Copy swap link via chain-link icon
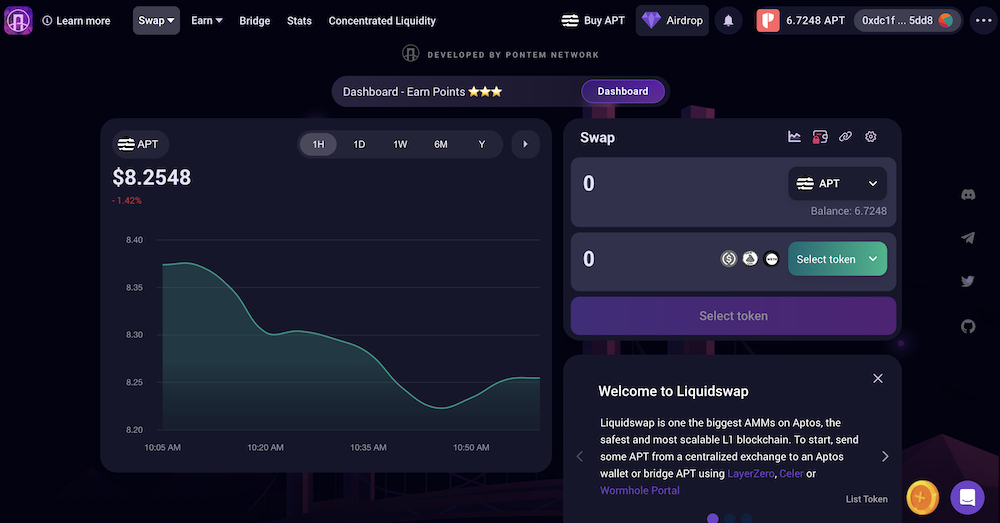Image resolution: width=1000 pixels, height=523 pixels. 845,137
